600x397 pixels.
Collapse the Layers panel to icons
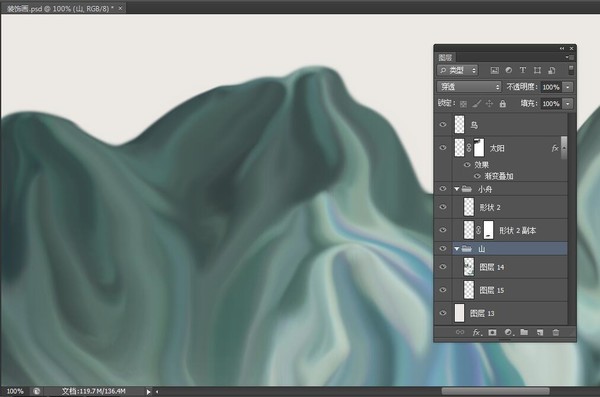coord(562,49)
